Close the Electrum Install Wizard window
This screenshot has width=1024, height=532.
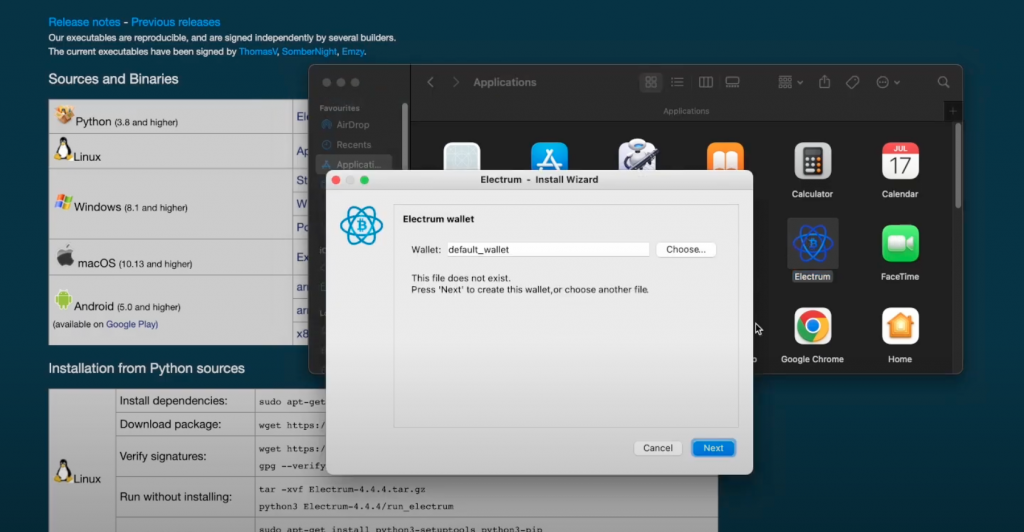click(336, 180)
